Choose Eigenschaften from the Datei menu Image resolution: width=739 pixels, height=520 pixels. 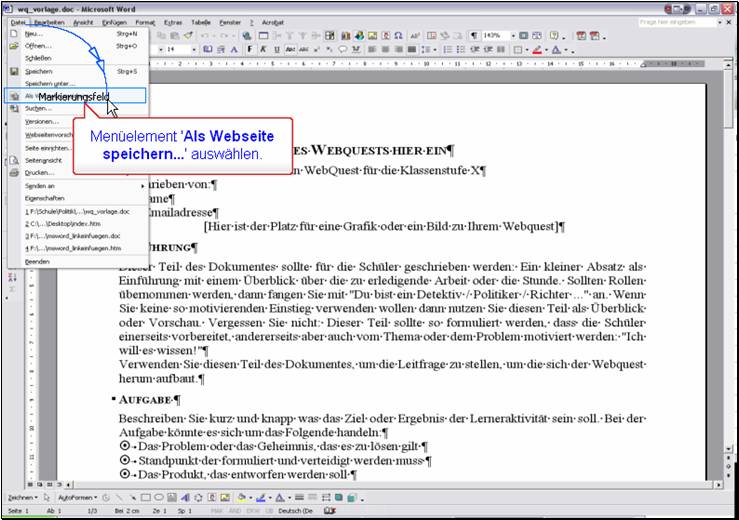[45, 198]
